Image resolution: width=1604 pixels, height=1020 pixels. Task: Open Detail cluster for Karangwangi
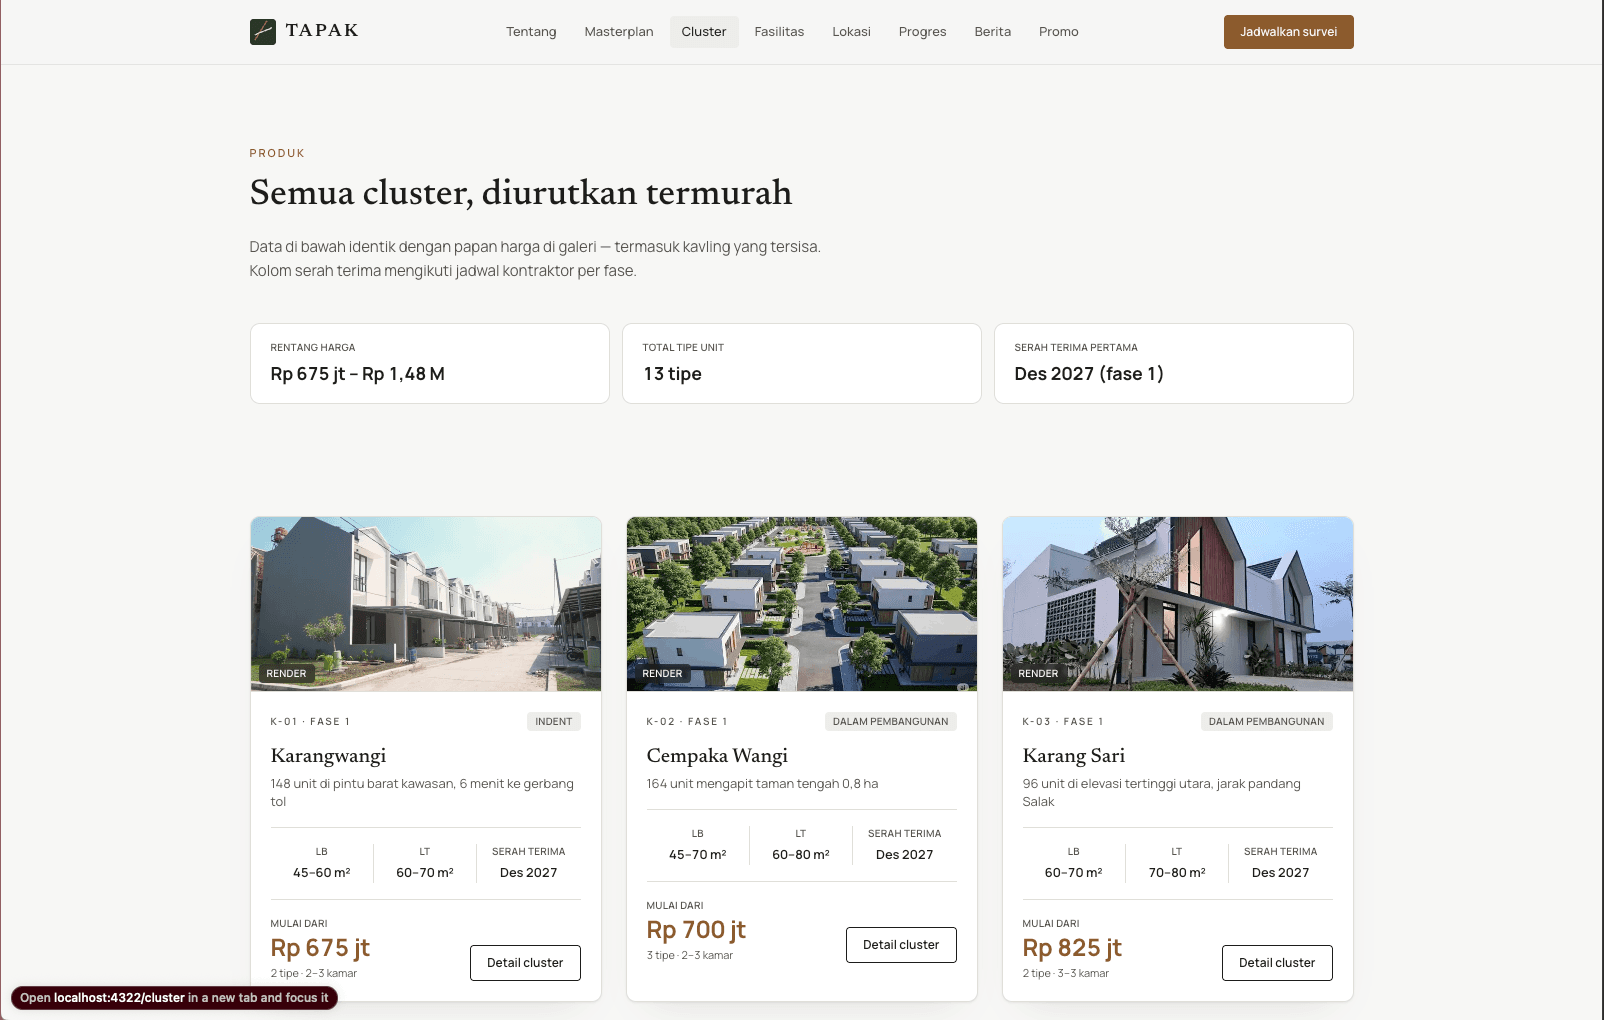[x=525, y=963]
